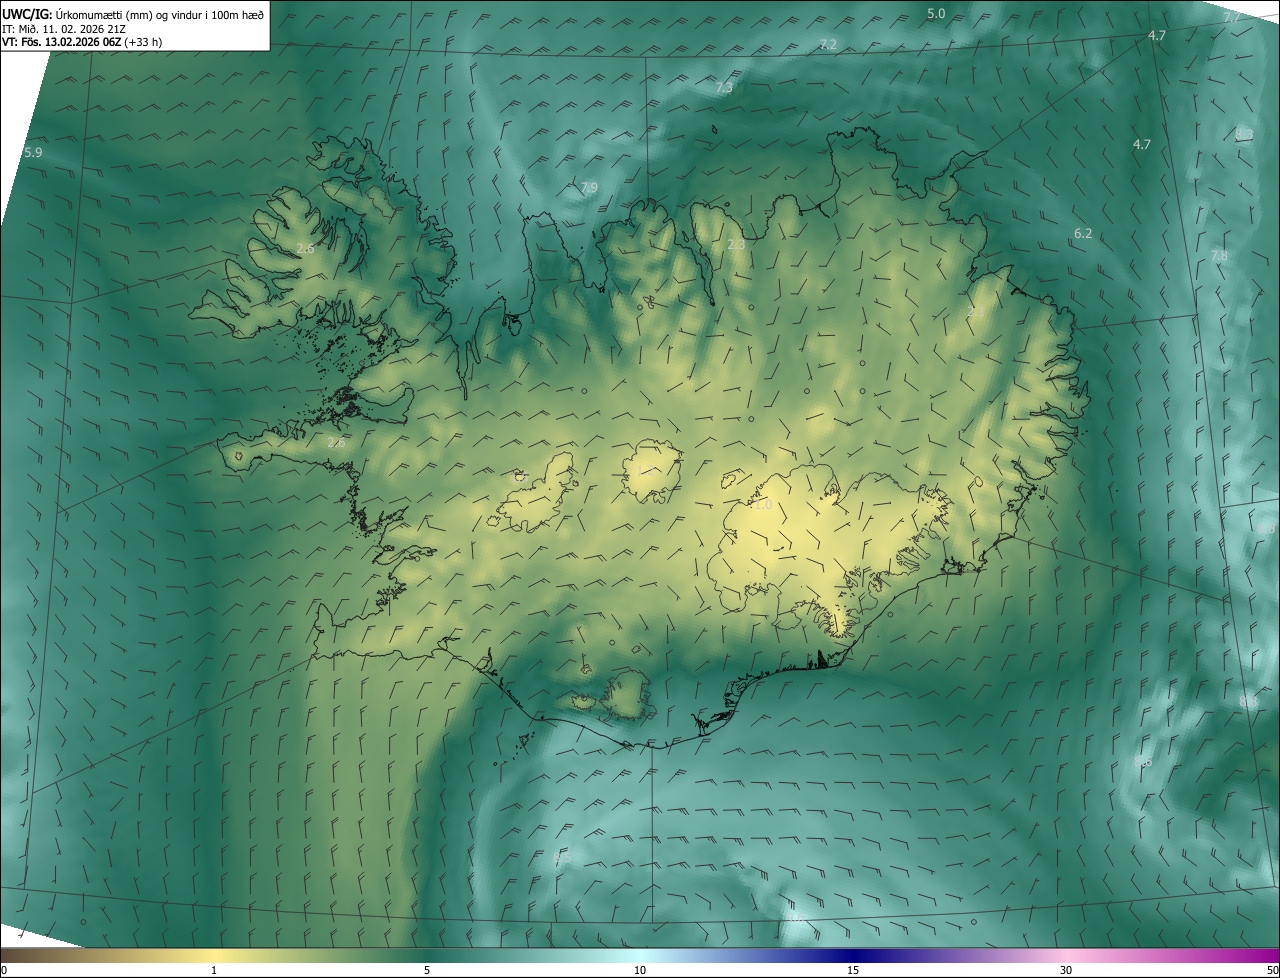Click the '2.3' value label

[x=736, y=245]
